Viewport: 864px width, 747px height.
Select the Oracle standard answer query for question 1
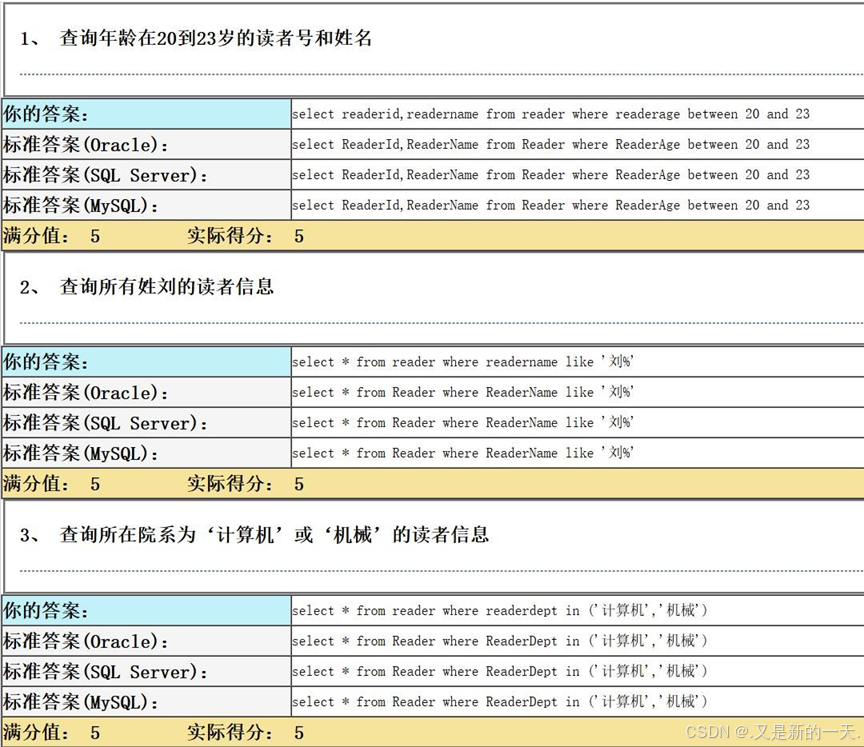(x=550, y=144)
